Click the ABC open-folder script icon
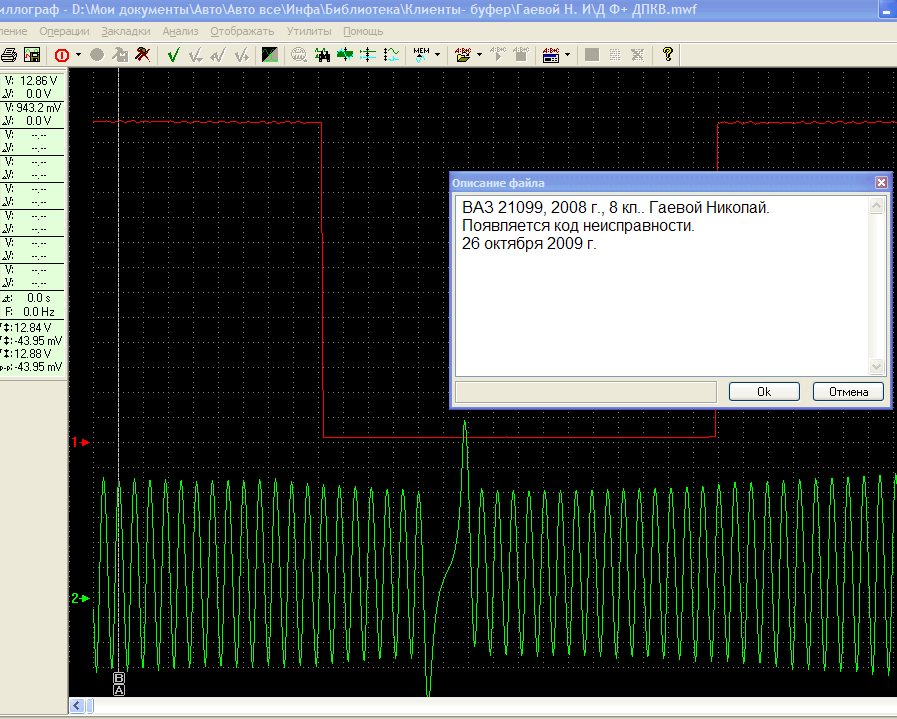Viewport: 897px width, 719px height. 463,55
